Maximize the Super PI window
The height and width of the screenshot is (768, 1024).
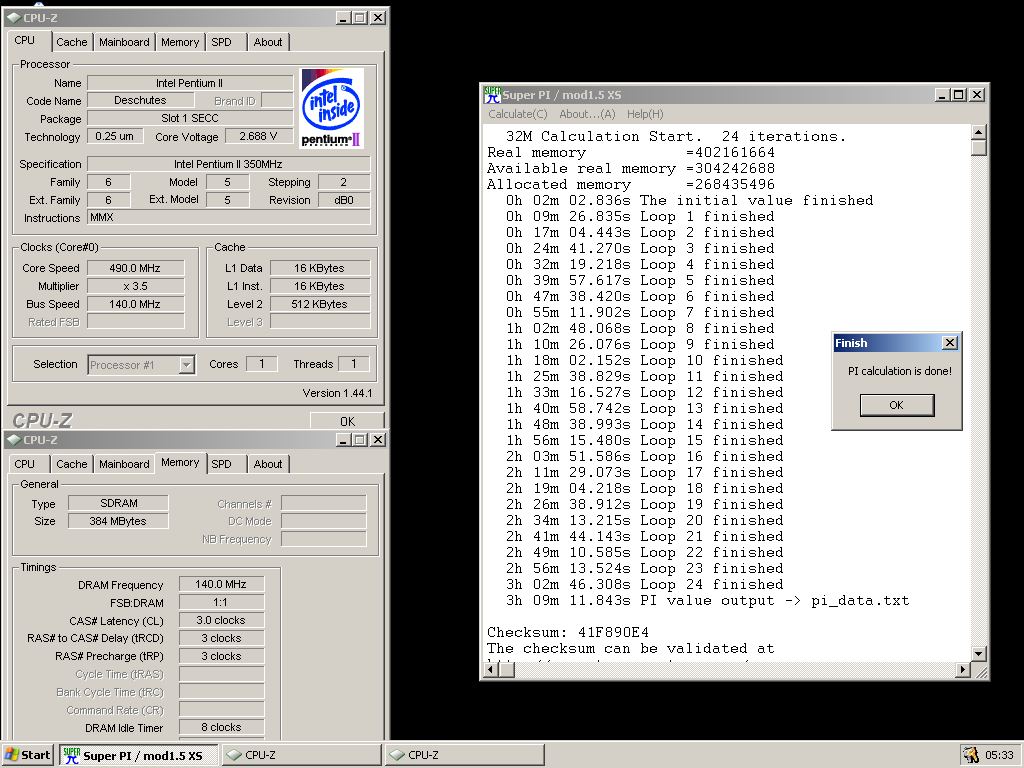(x=958, y=95)
